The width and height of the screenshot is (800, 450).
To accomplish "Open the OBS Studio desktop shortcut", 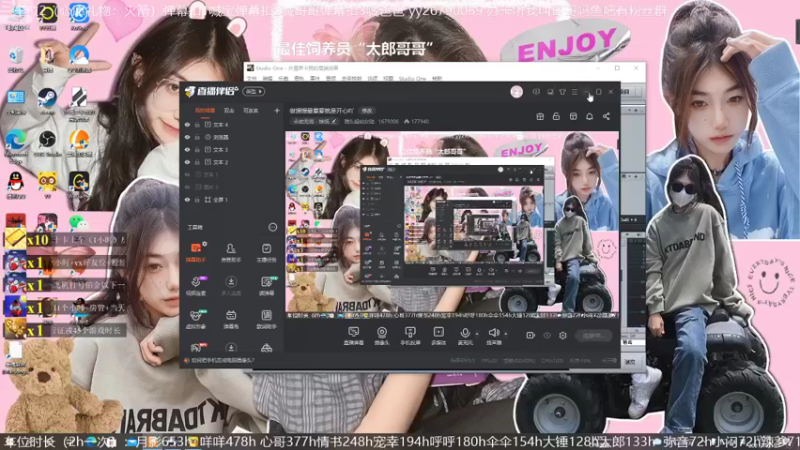I will pyautogui.click(x=47, y=143).
